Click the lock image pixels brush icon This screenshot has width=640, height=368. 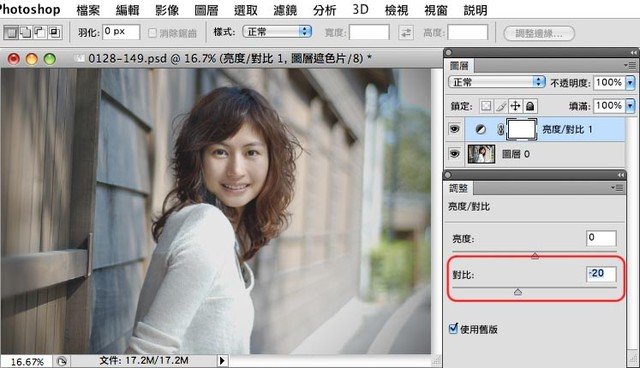(501, 106)
